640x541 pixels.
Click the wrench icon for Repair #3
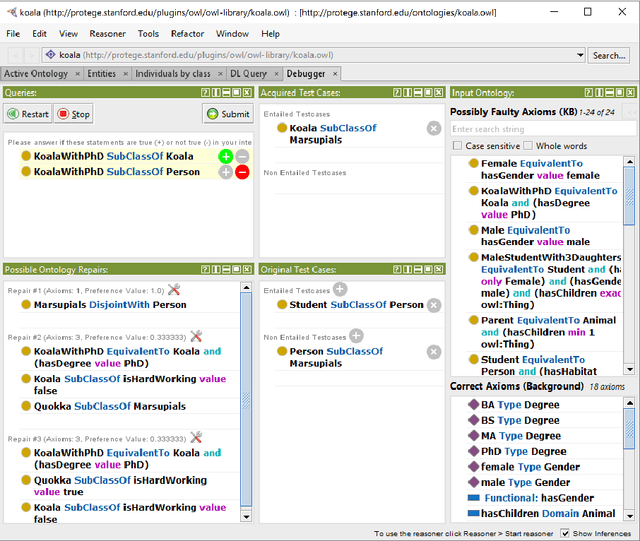click(x=196, y=437)
